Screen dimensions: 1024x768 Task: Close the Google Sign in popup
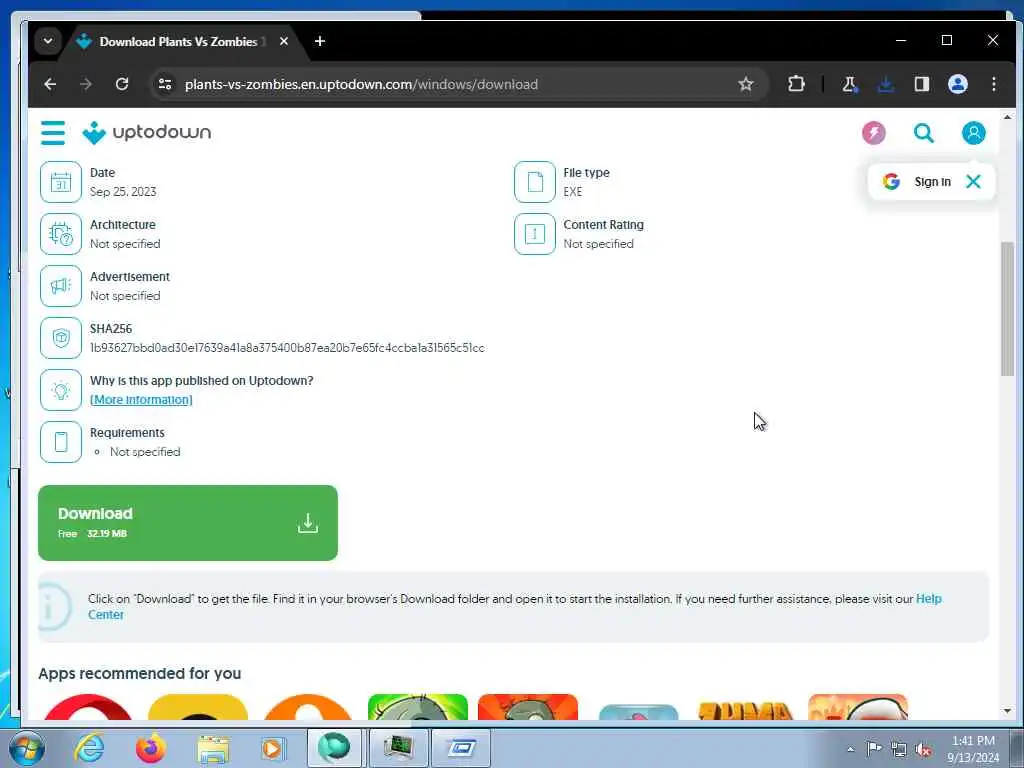point(973,182)
